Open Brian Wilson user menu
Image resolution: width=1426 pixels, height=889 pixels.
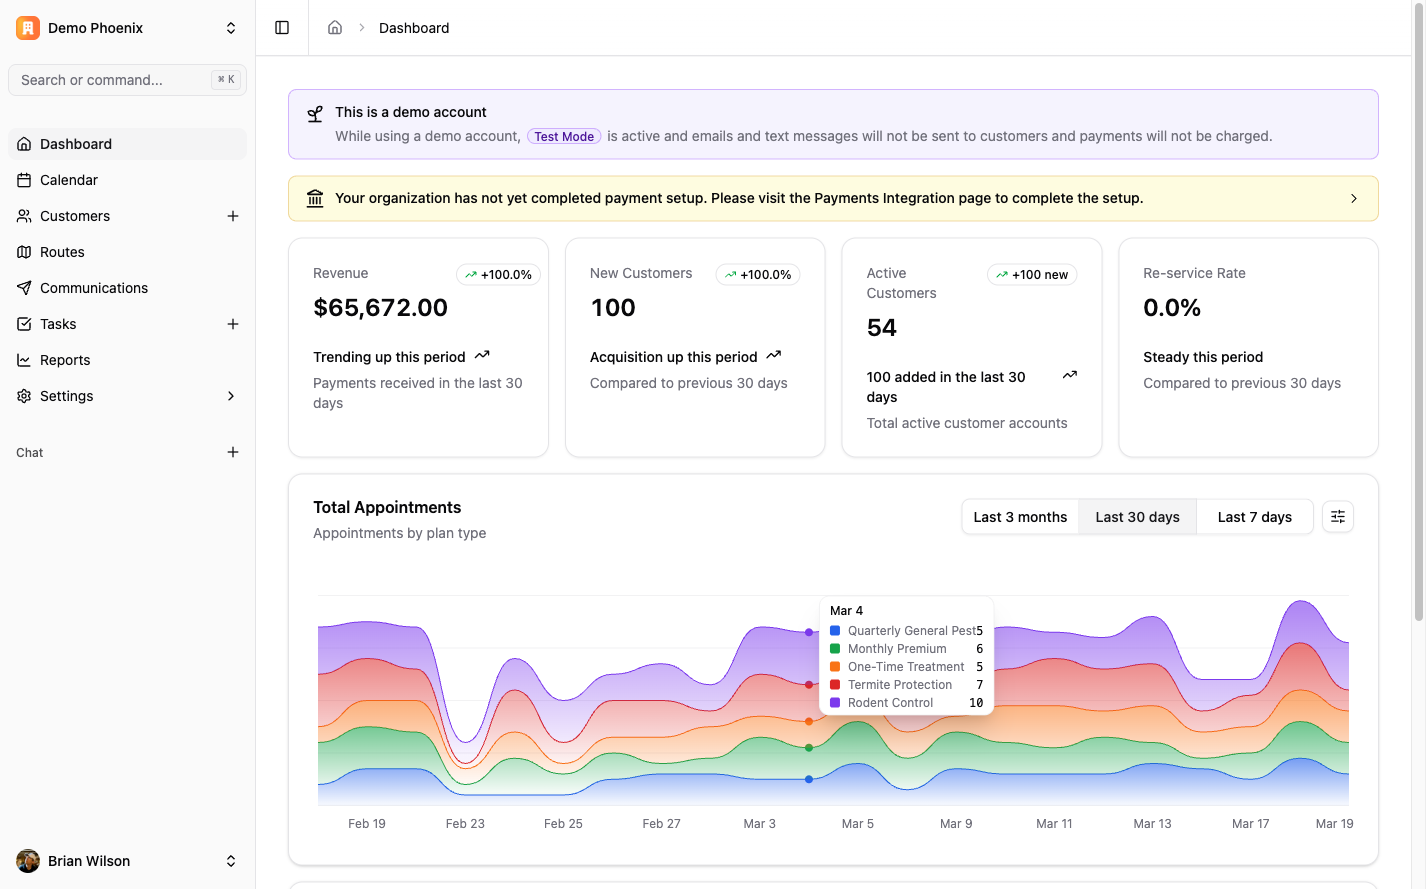127,861
